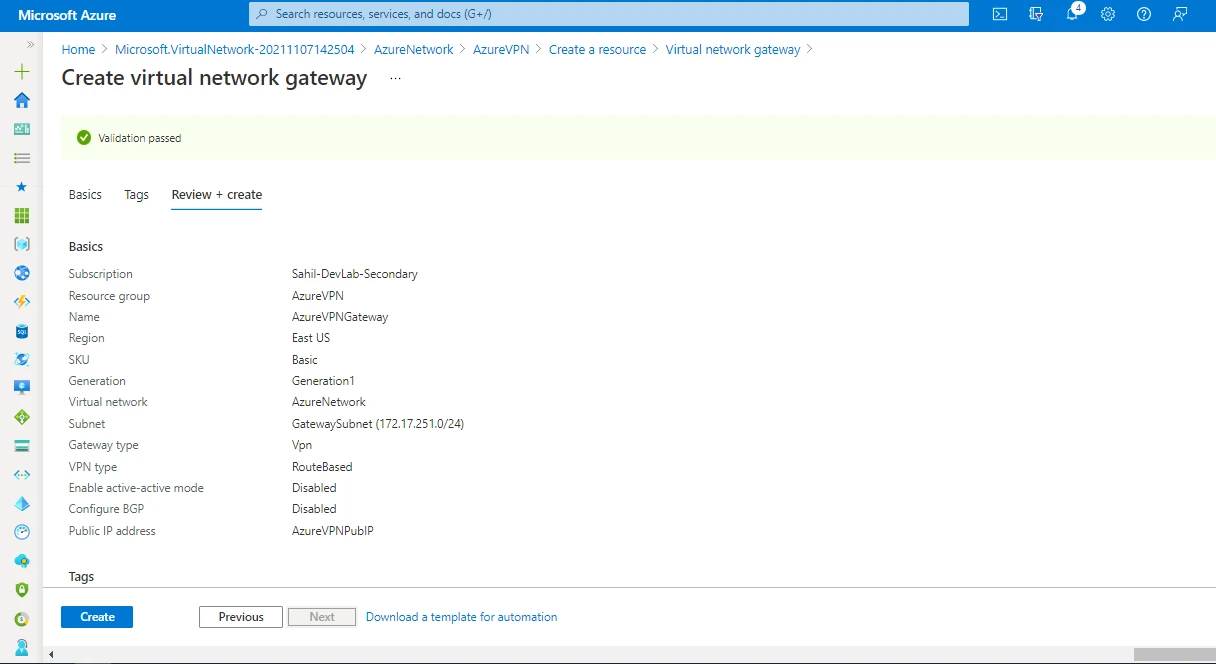Switch to the Basics tab
Screen dimensions: 1216x664
85,194
